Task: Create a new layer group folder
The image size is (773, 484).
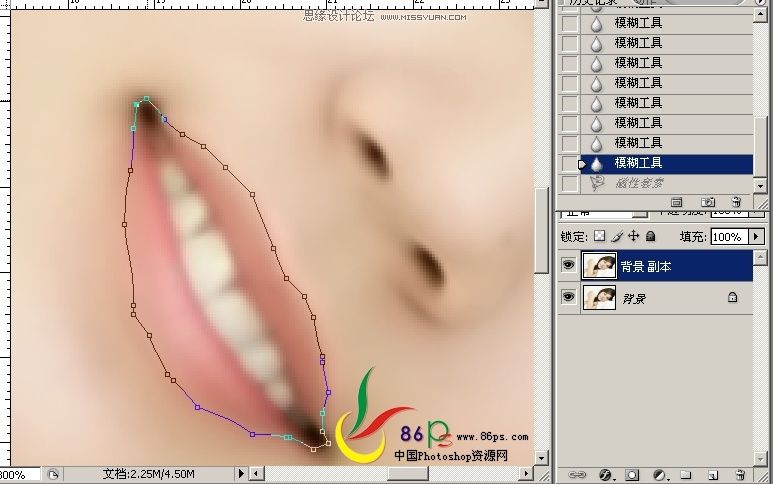Action: pyautogui.click(x=686, y=475)
